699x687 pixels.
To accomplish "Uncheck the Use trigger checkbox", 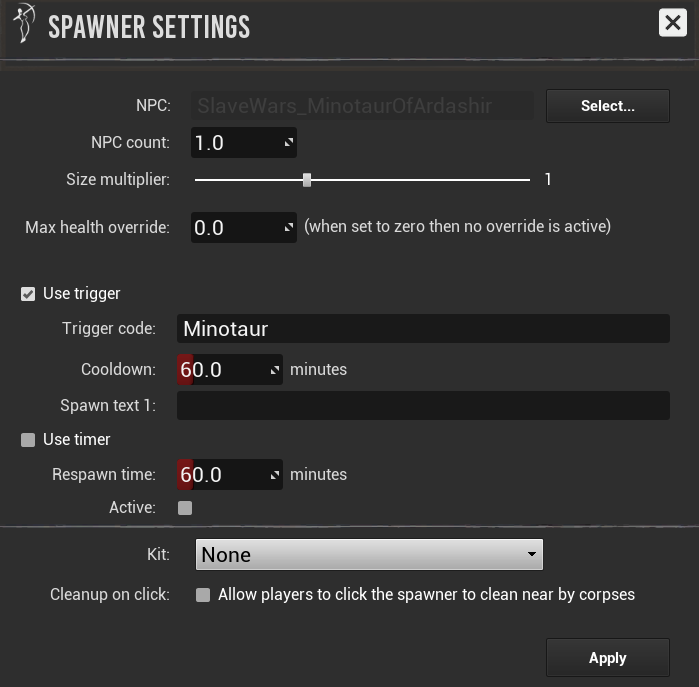I will (28, 294).
